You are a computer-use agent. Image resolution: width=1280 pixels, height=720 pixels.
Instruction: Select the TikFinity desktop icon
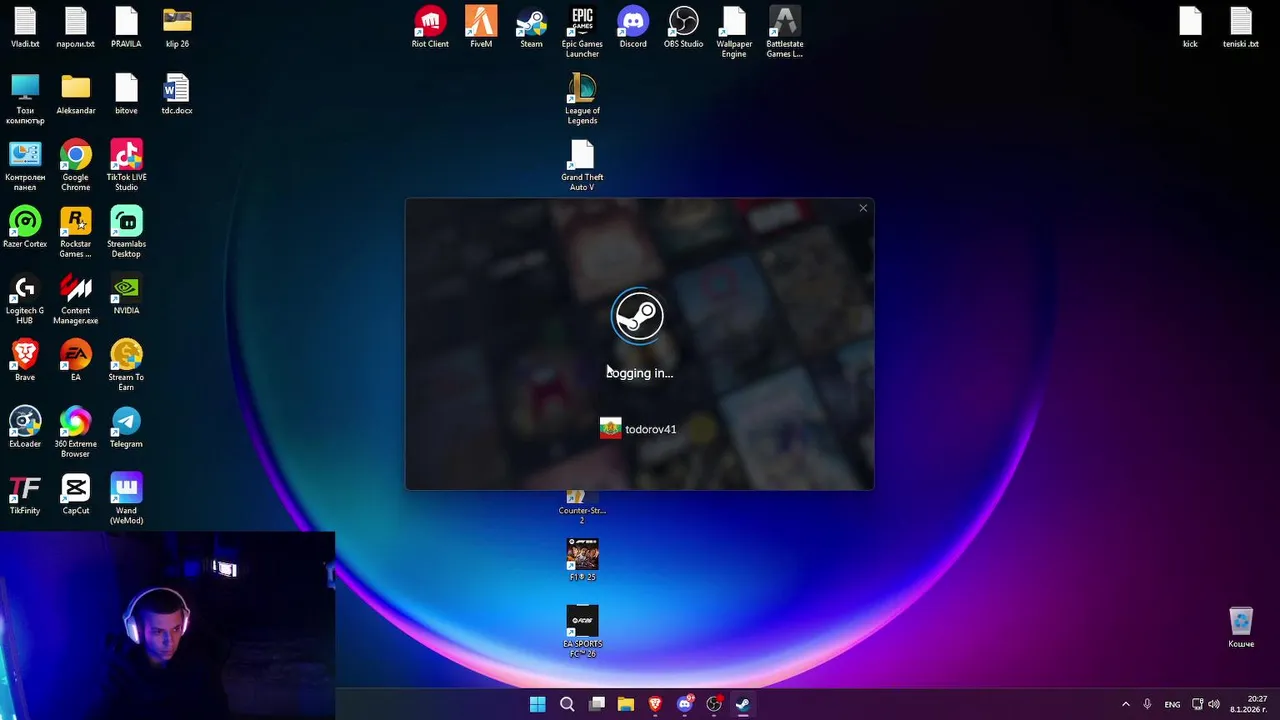25,493
